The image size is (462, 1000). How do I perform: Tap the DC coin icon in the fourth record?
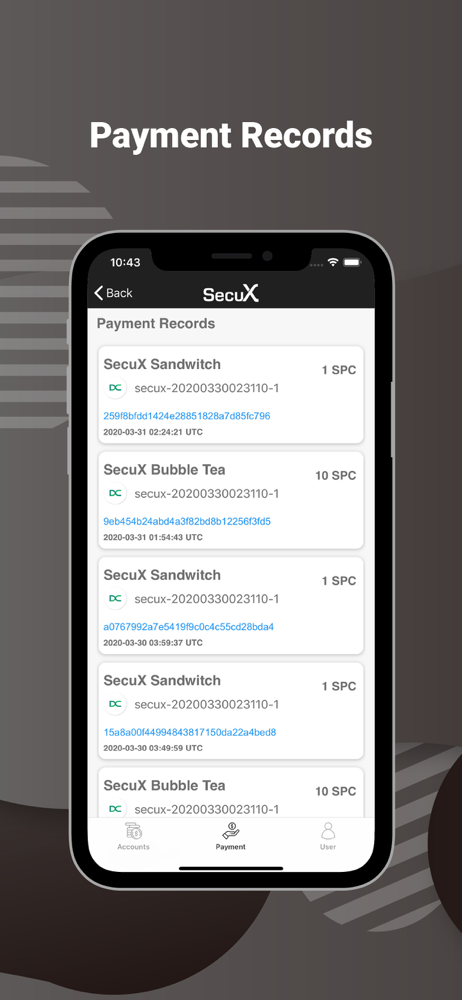(x=116, y=704)
